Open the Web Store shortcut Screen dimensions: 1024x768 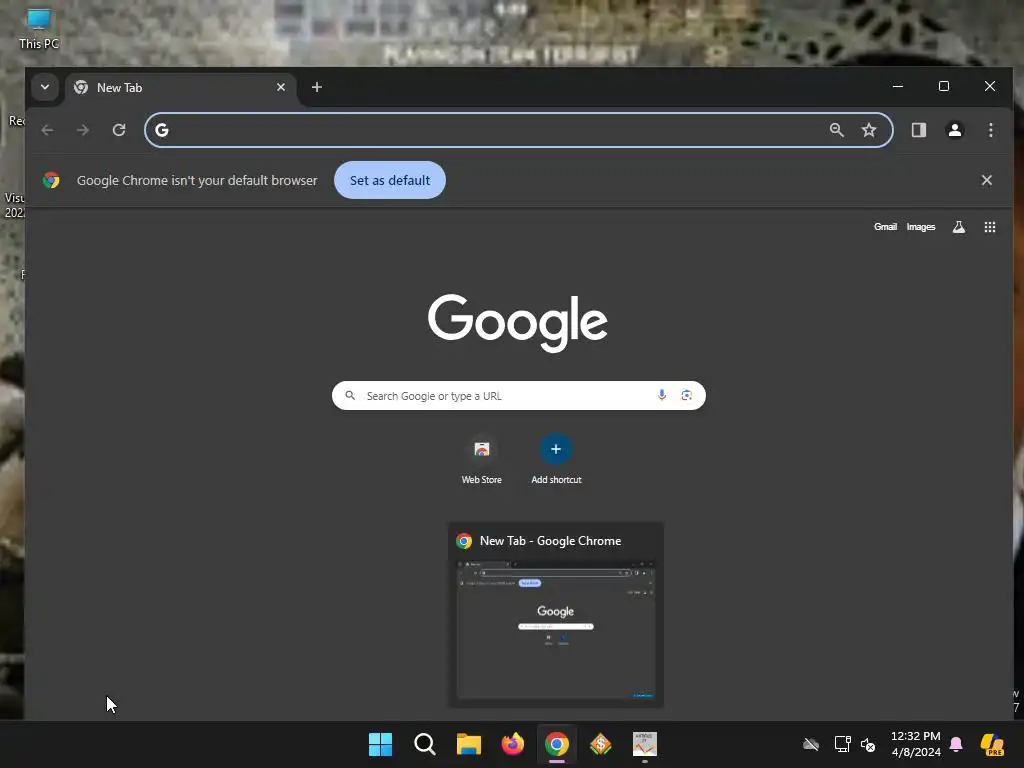[482, 460]
